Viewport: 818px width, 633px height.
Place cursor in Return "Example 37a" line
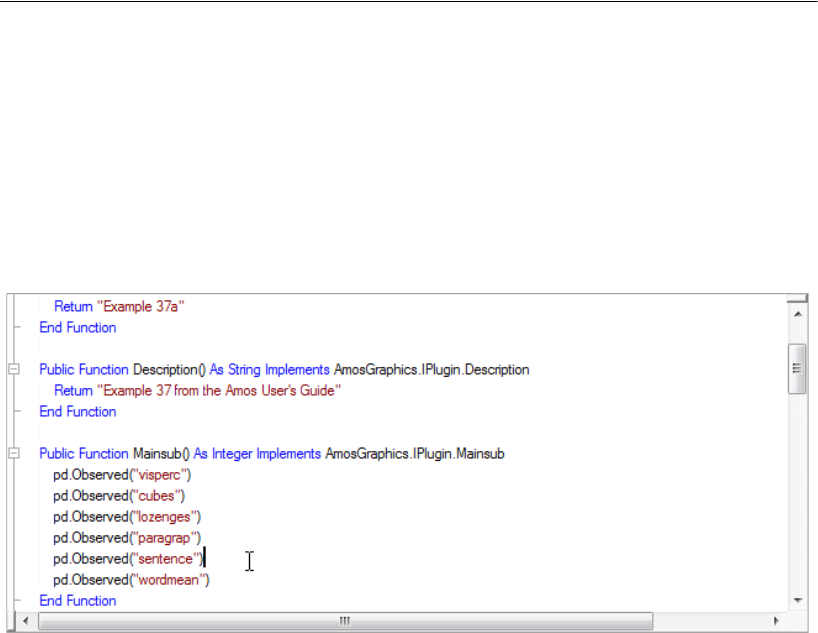[119, 306]
